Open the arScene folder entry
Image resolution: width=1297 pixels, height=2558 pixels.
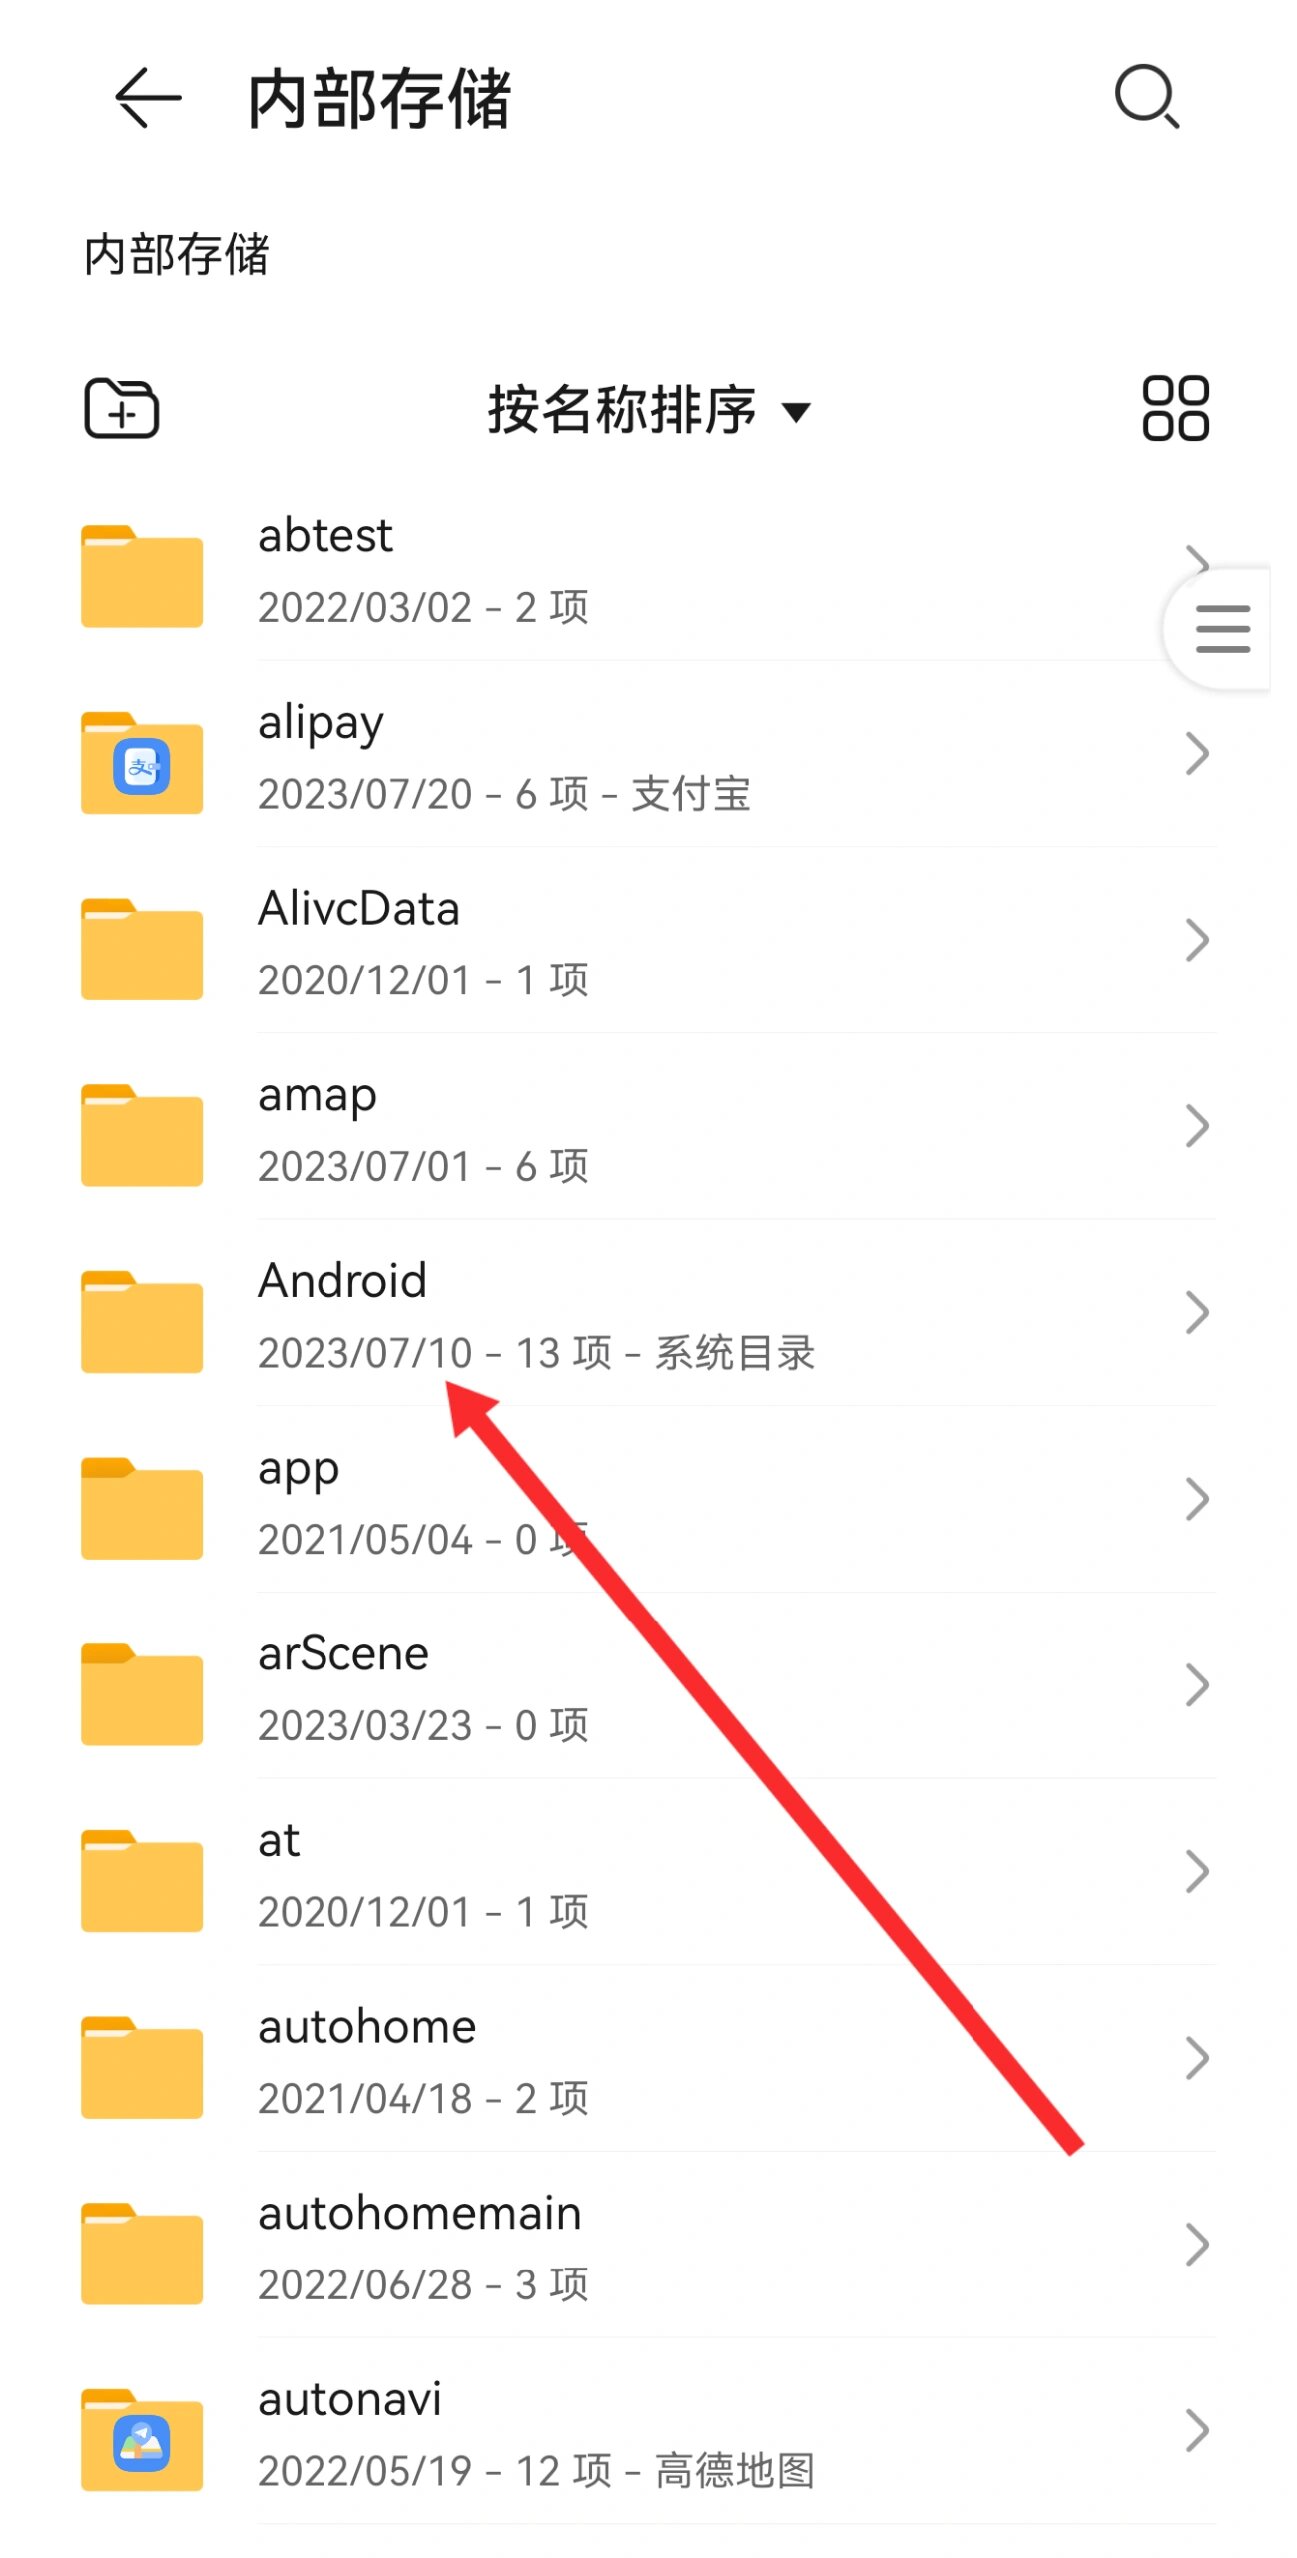(x=648, y=1686)
